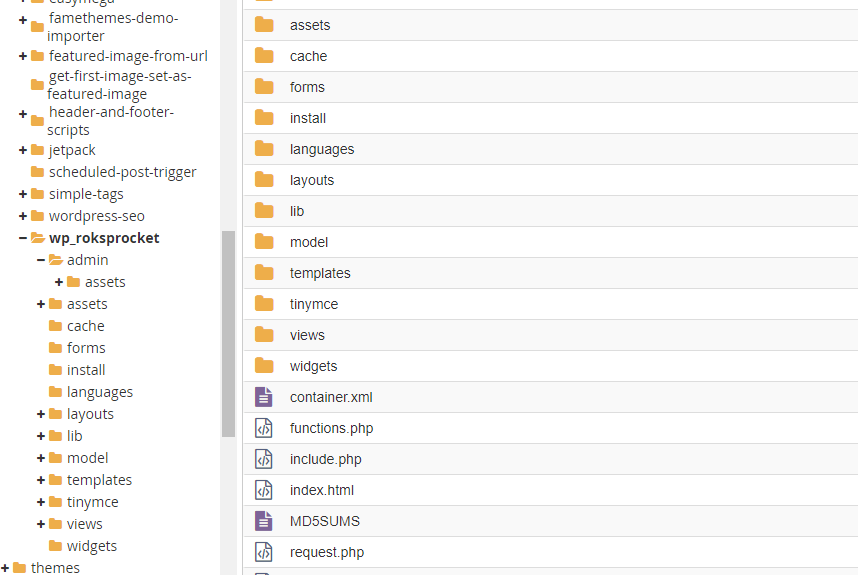Click the languages folder icon in file list

tap(264, 149)
